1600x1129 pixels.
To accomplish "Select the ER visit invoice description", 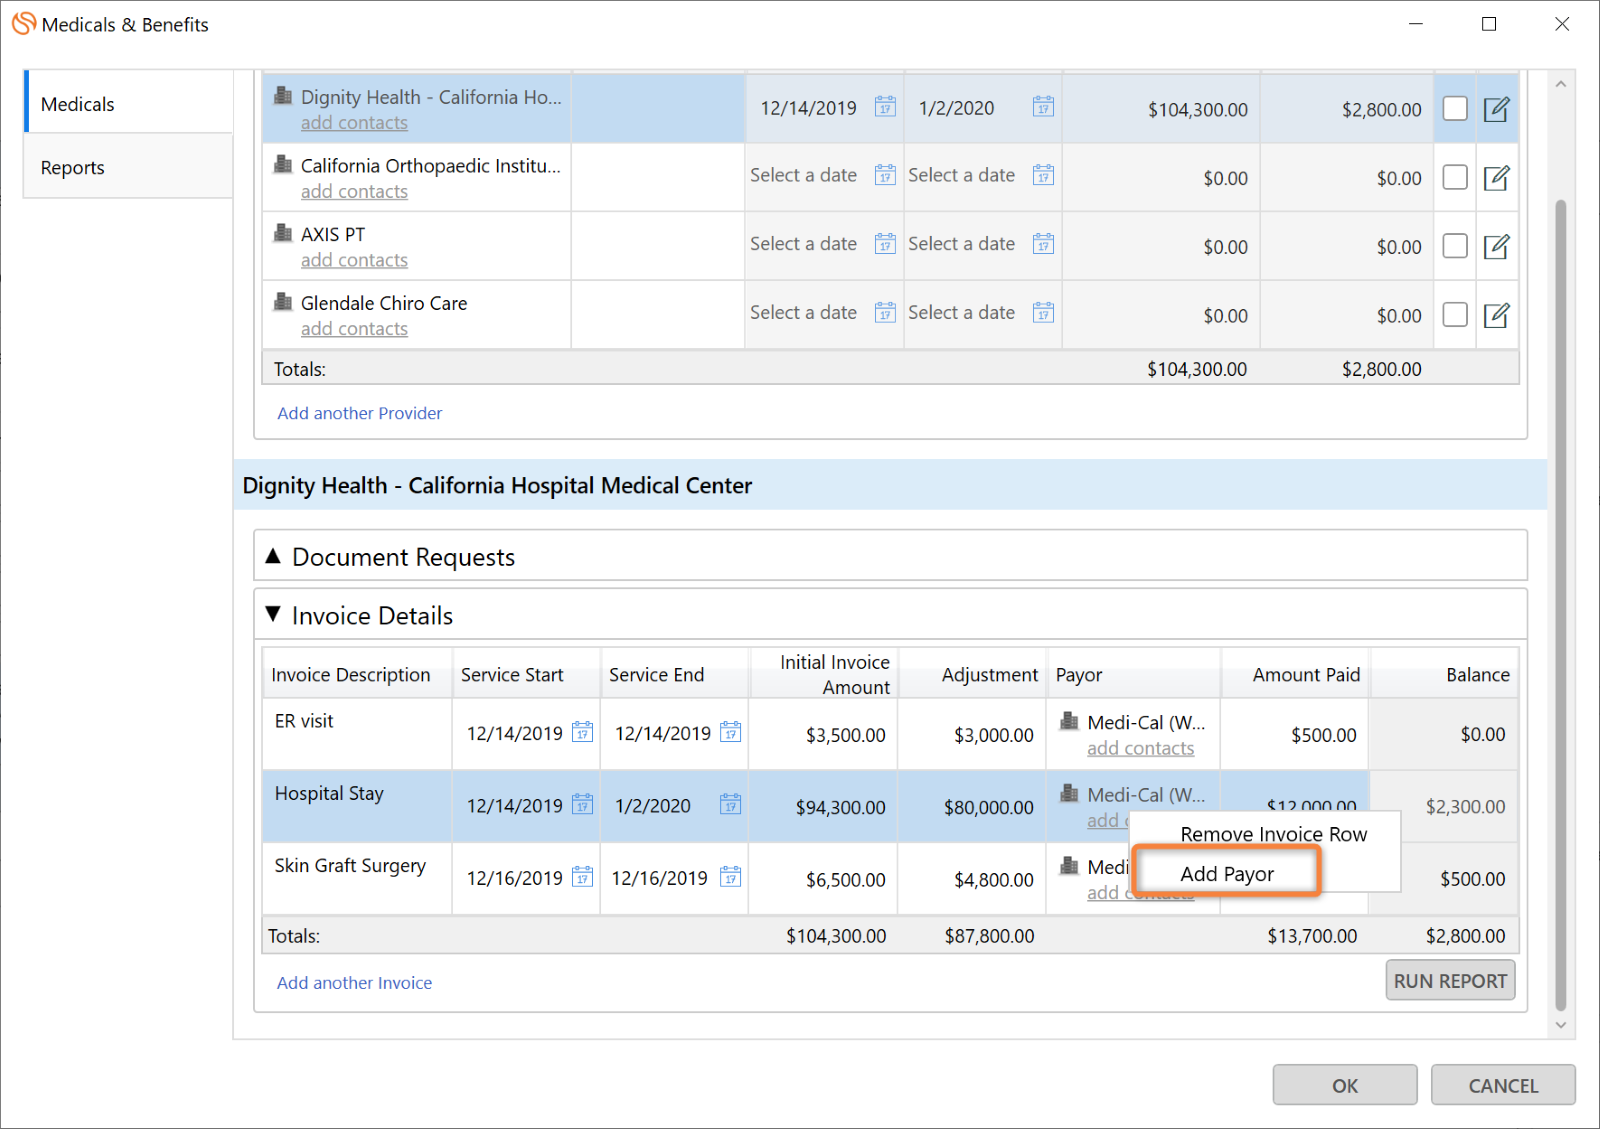I will [304, 721].
